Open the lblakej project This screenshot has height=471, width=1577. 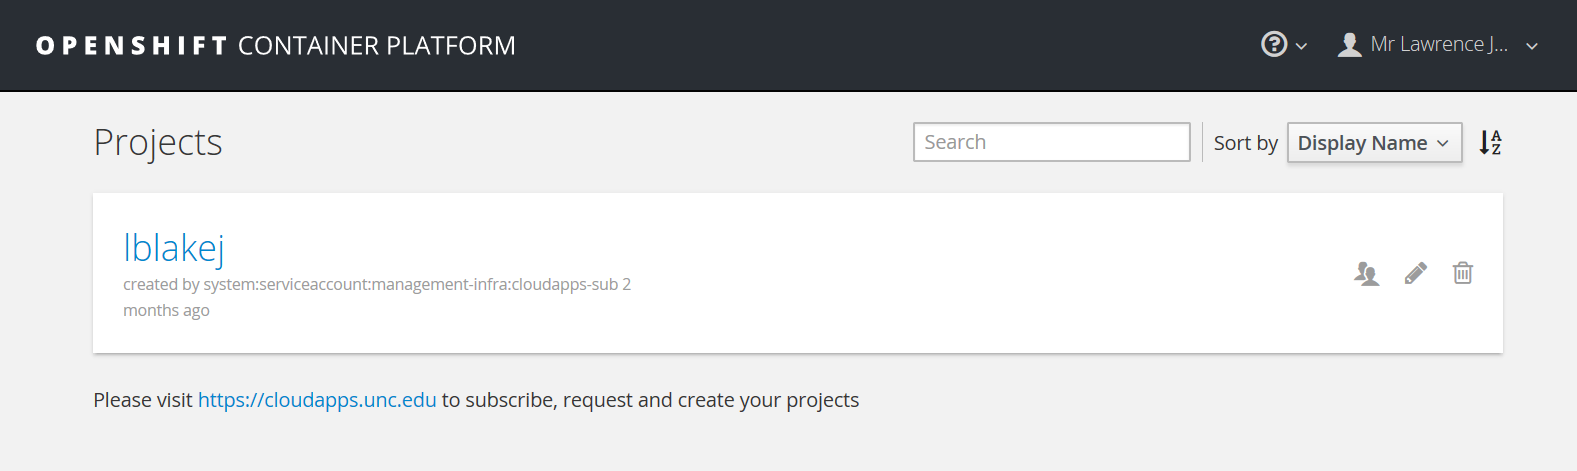(173, 248)
